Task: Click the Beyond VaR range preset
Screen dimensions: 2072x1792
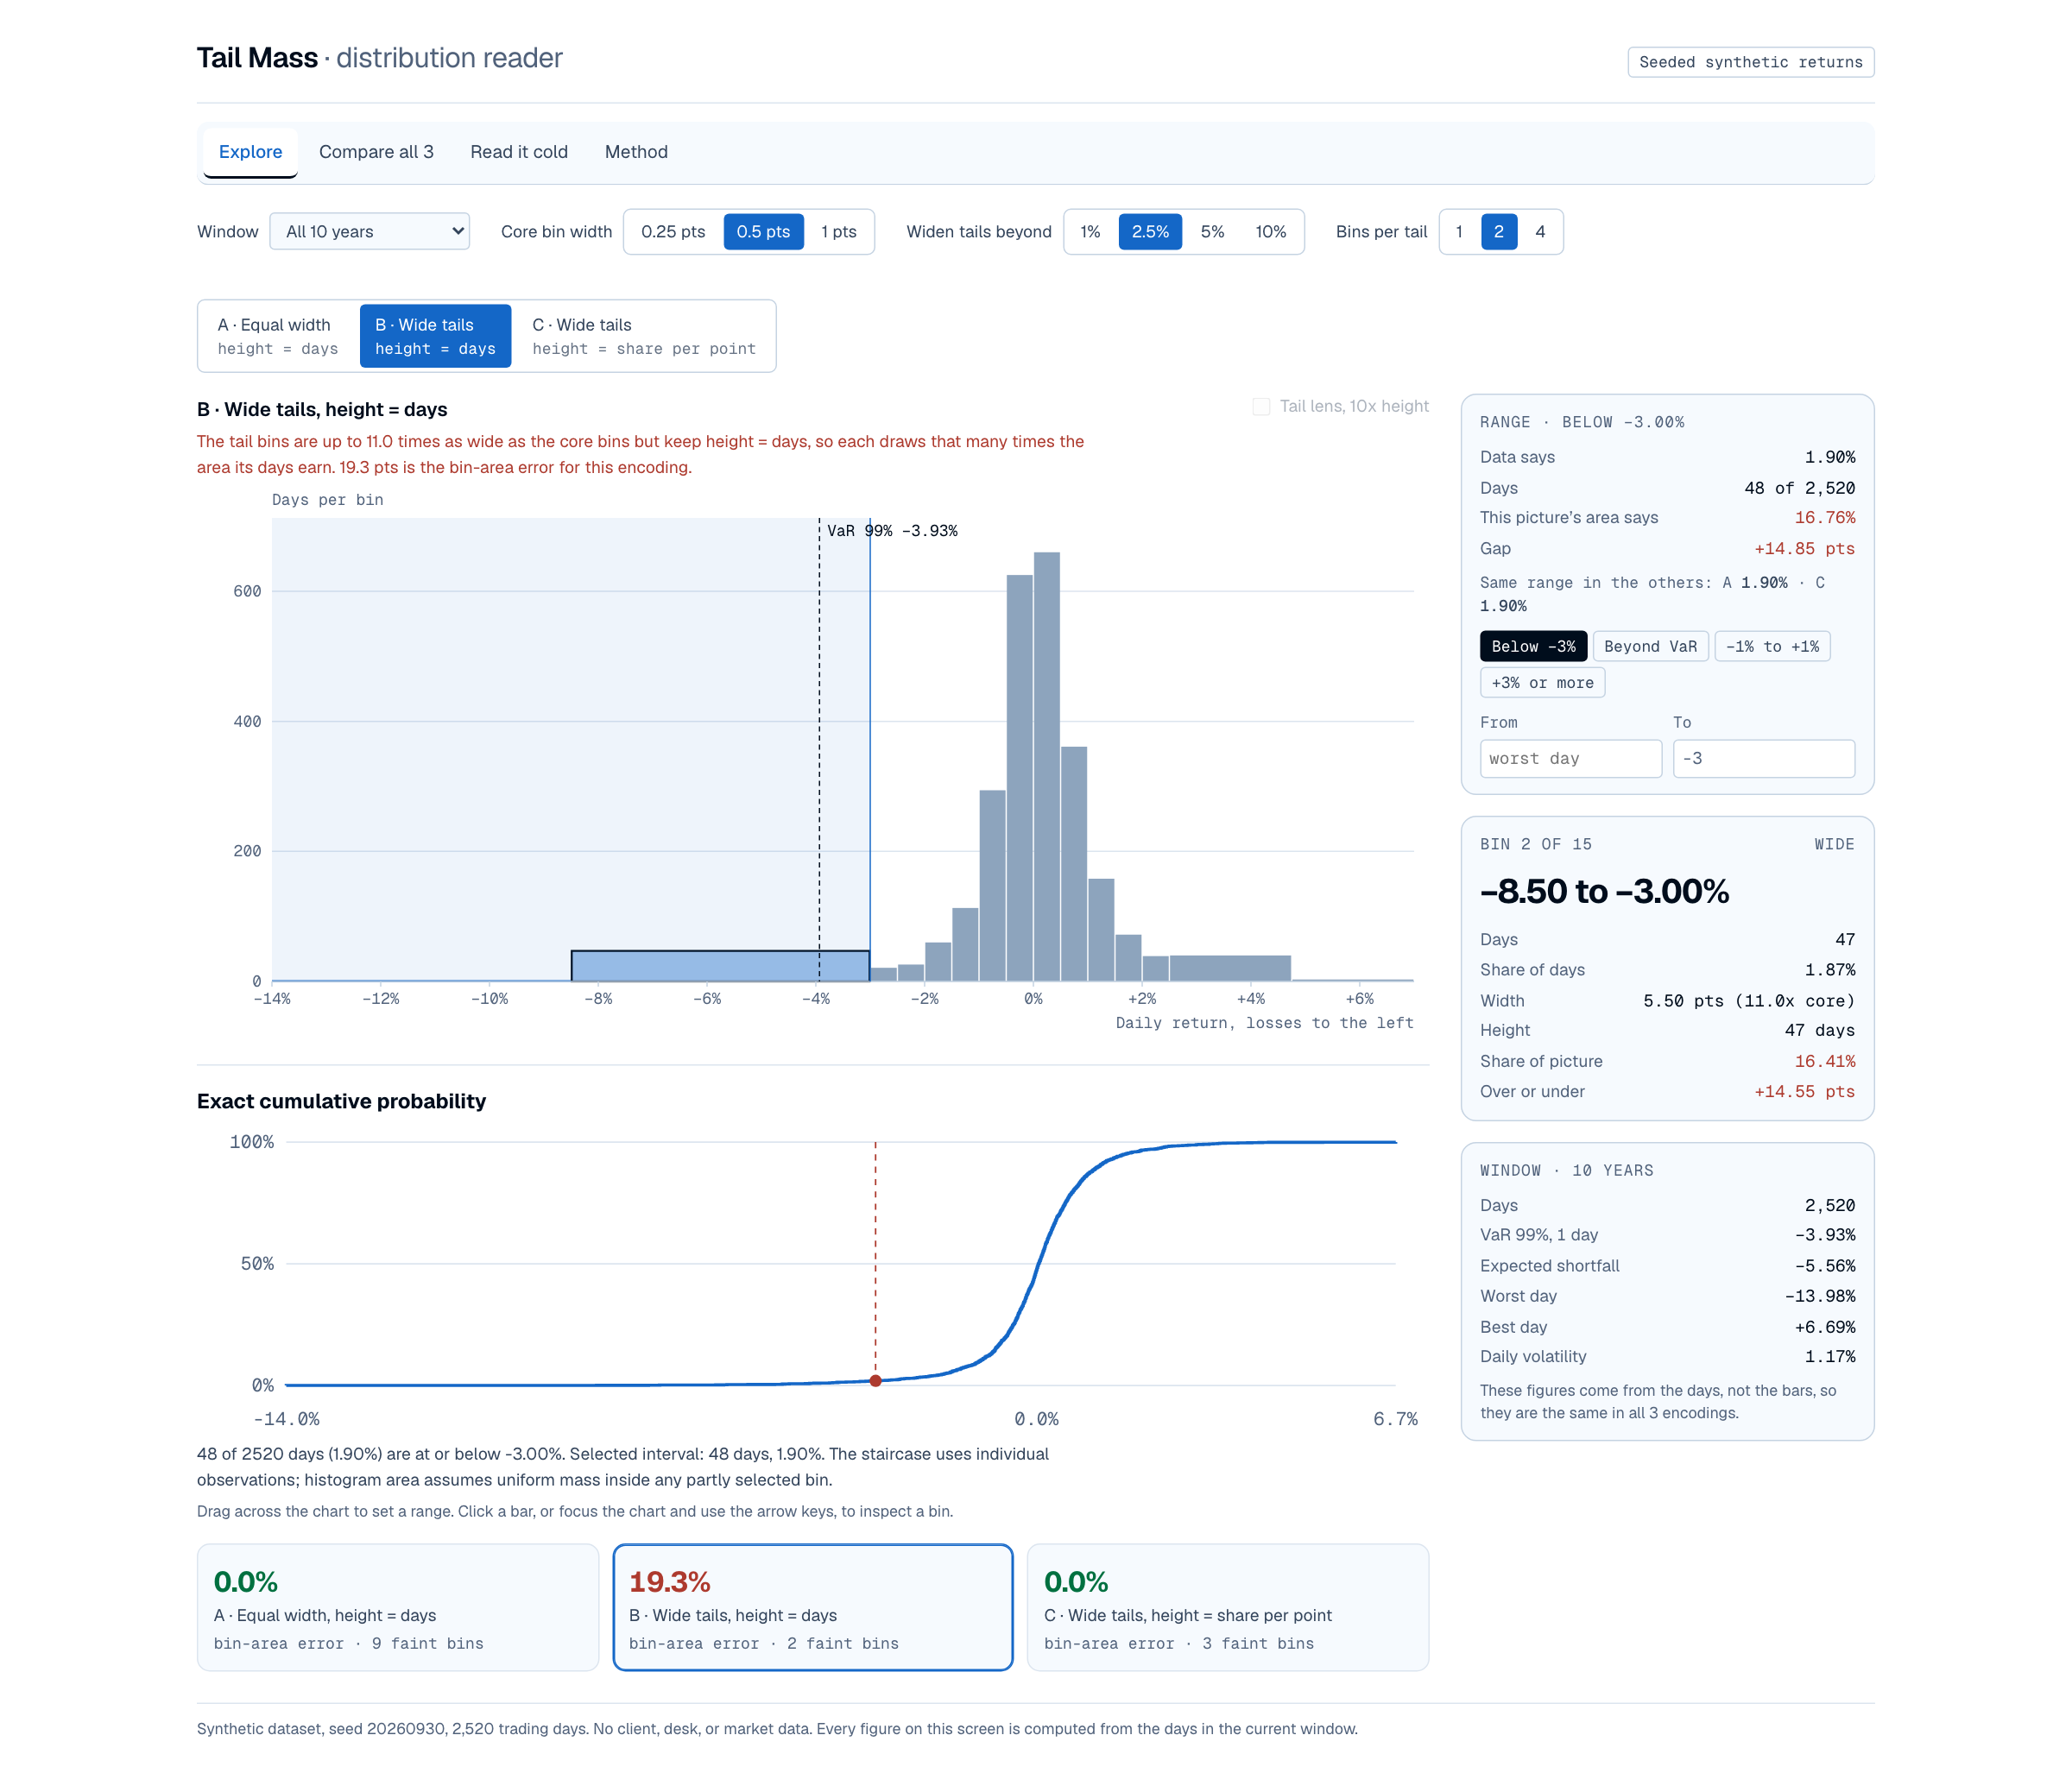Action: [x=1650, y=646]
